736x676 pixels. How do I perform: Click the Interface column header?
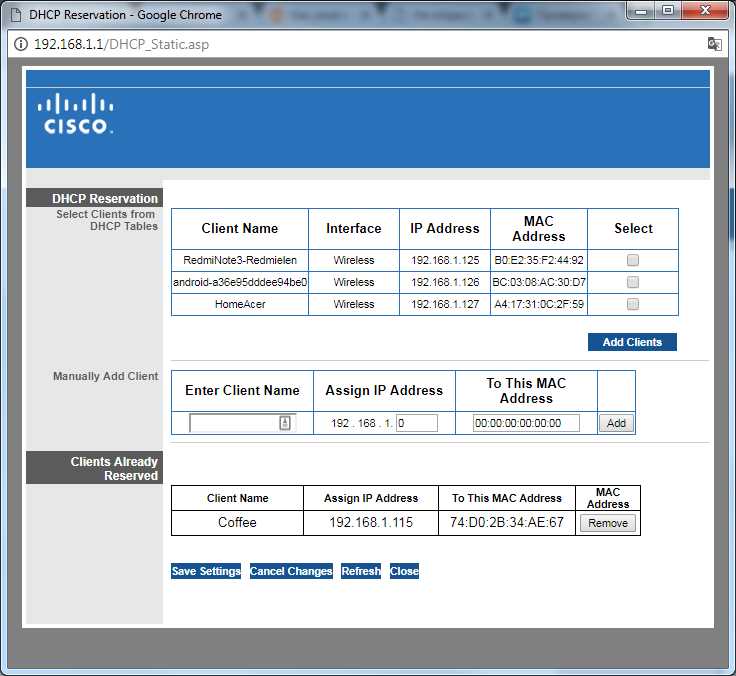pos(353,229)
